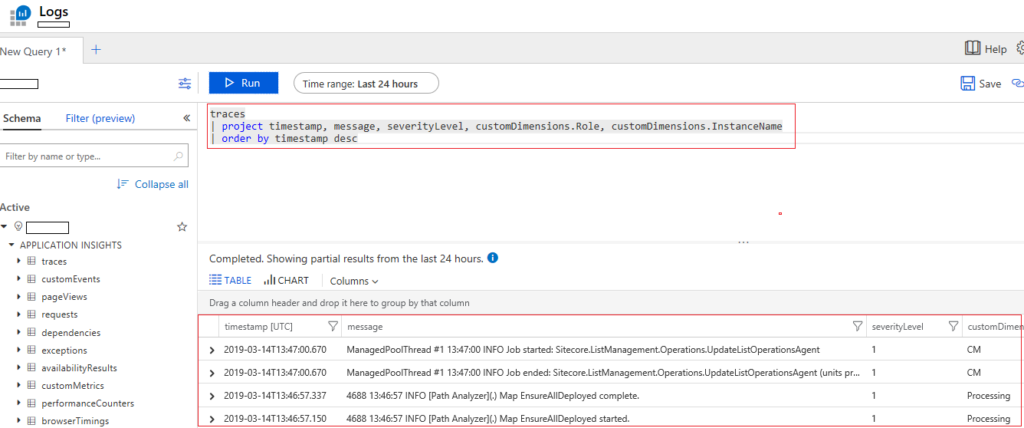Filter the timestamp column
The image size is (1024, 428).
[x=332, y=326]
